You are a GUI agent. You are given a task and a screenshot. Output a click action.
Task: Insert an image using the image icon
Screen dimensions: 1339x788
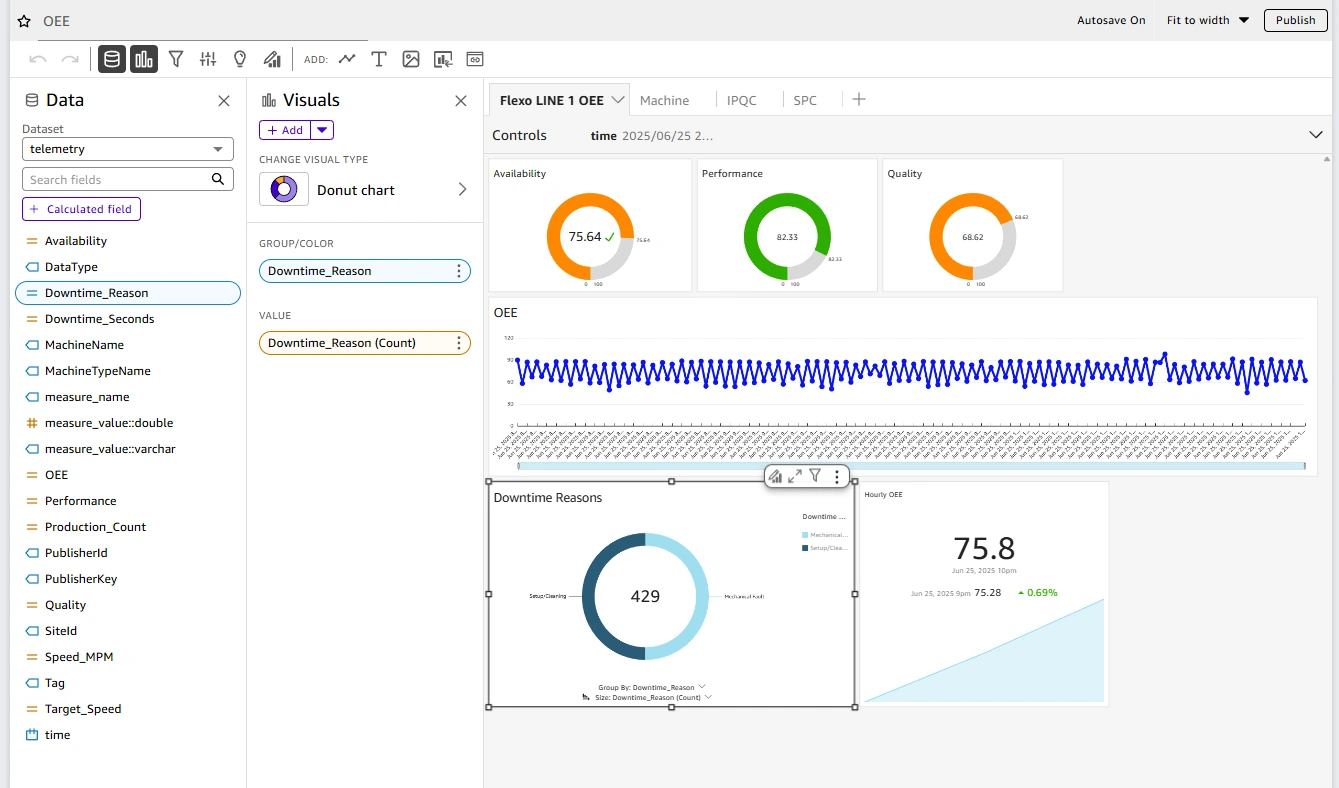(x=411, y=59)
